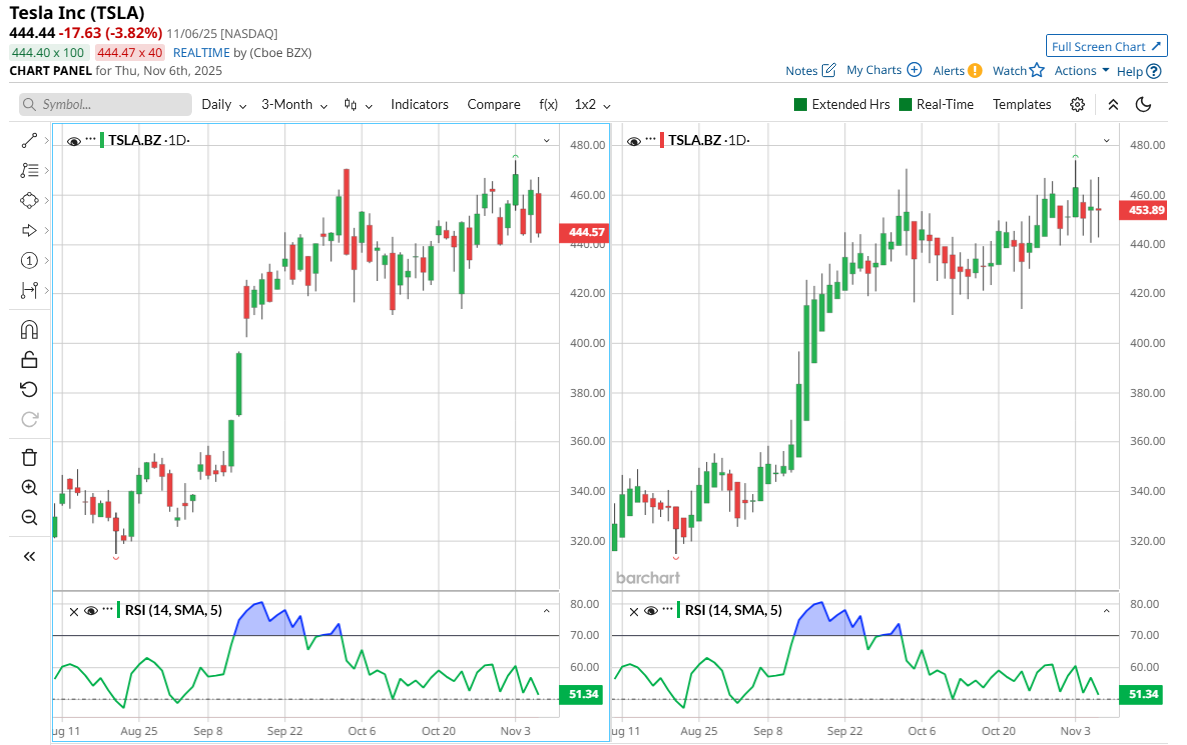Click right chart red TSLA.BZ color bar

[662, 140]
